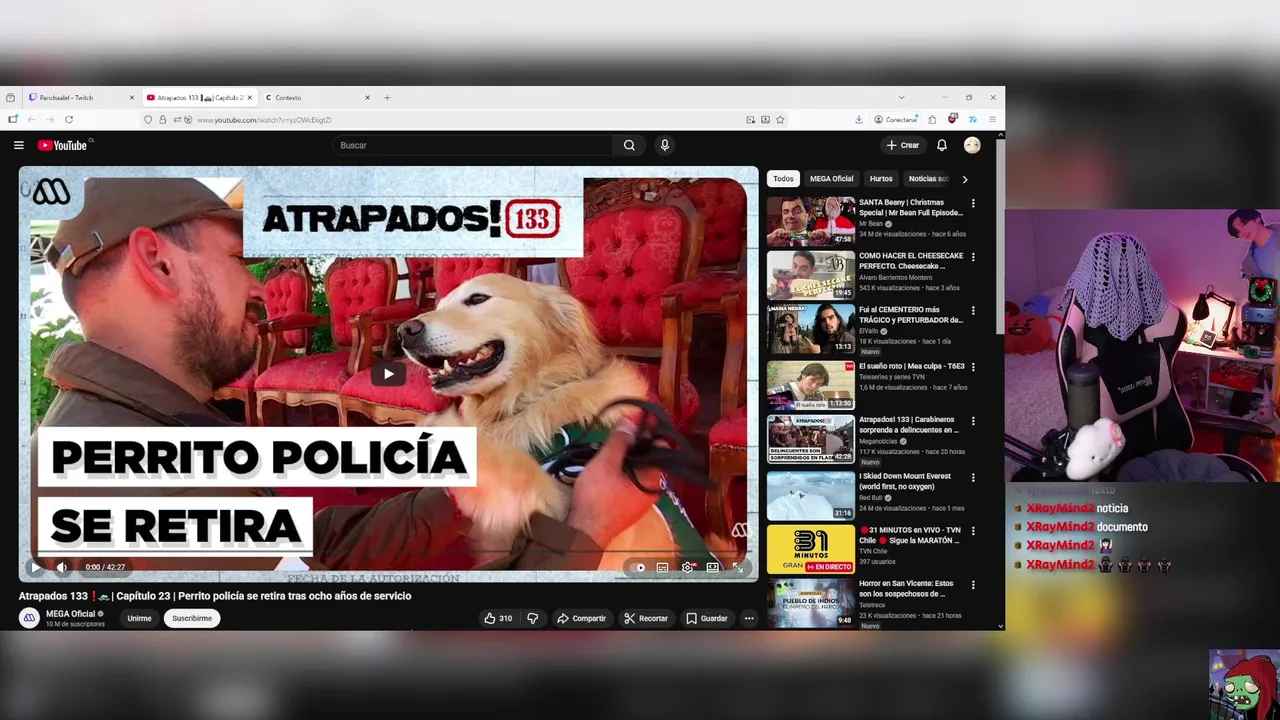
Task: Bookmark the page with the star icon
Action: [x=780, y=120]
